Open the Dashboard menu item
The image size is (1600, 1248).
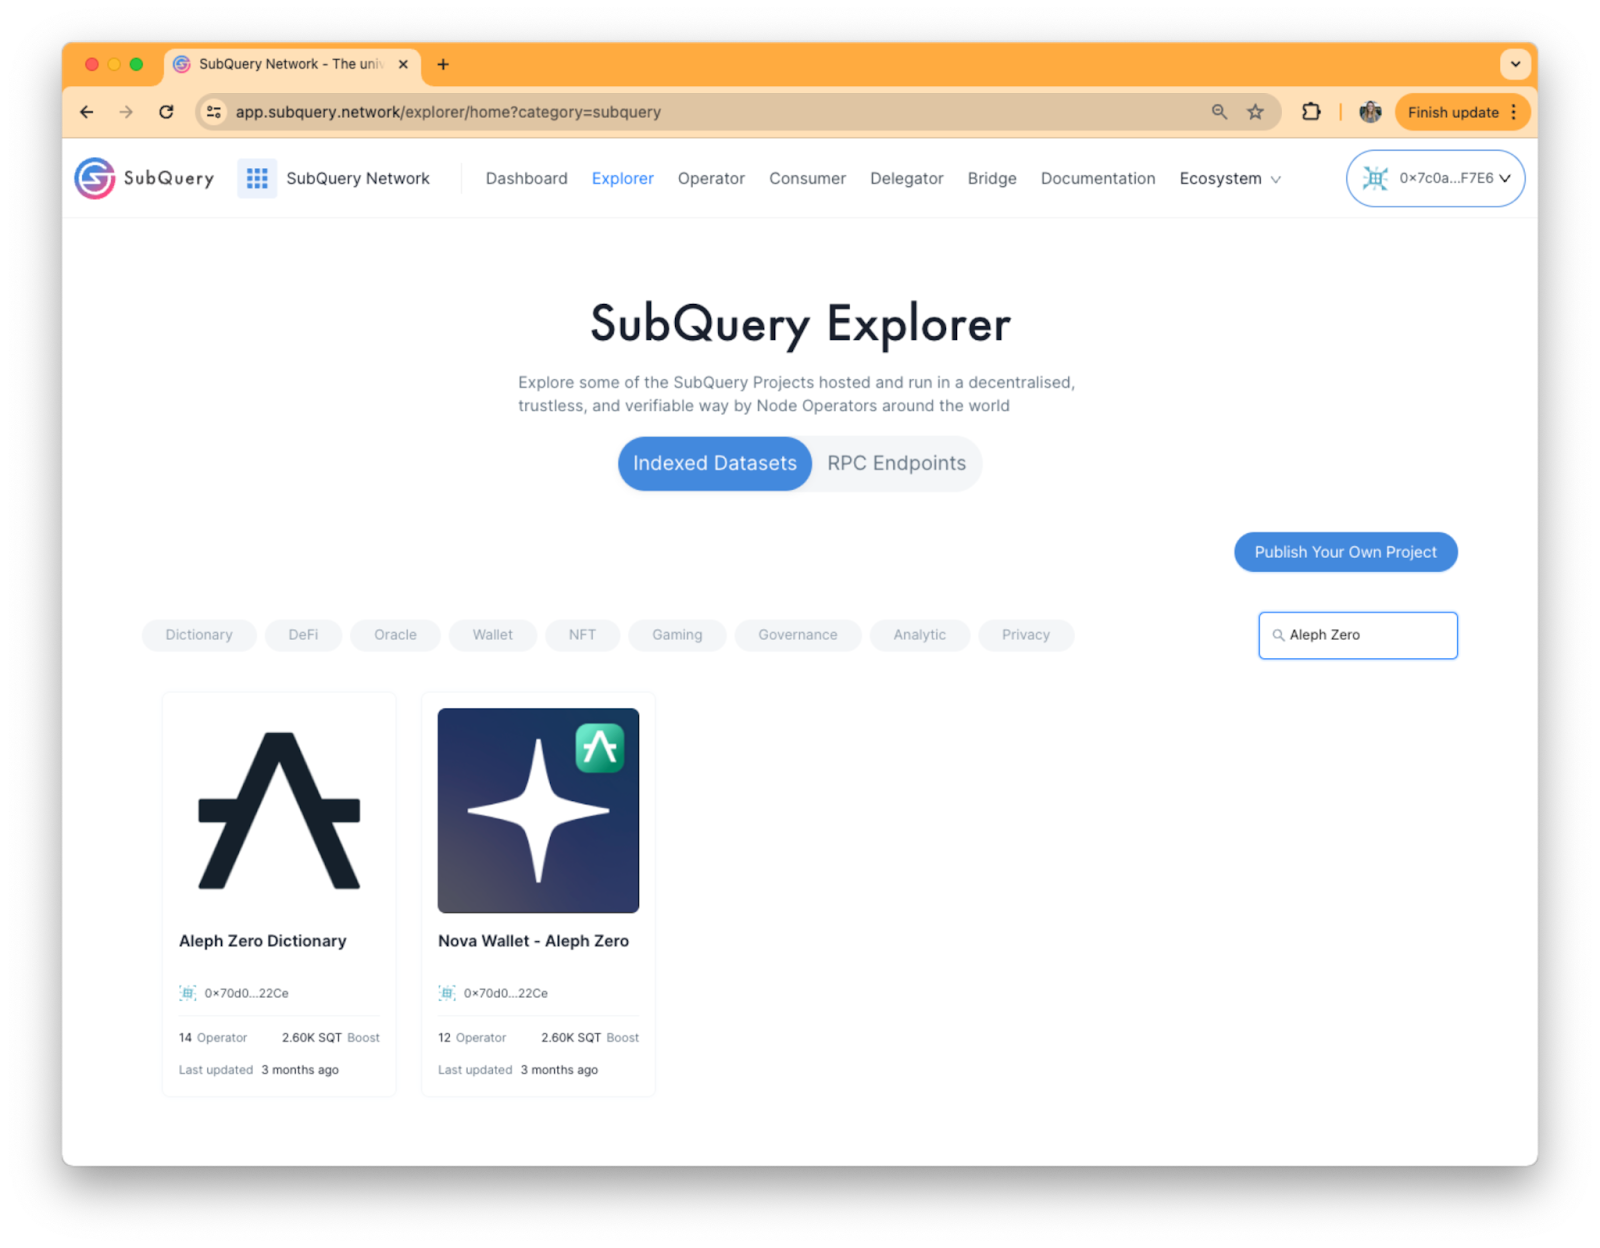click(x=526, y=178)
